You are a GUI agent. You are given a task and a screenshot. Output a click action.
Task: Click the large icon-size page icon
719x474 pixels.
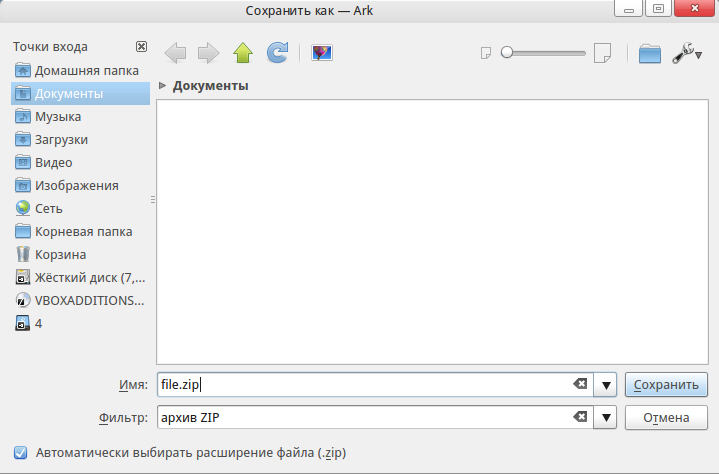pyautogui.click(x=602, y=53)
